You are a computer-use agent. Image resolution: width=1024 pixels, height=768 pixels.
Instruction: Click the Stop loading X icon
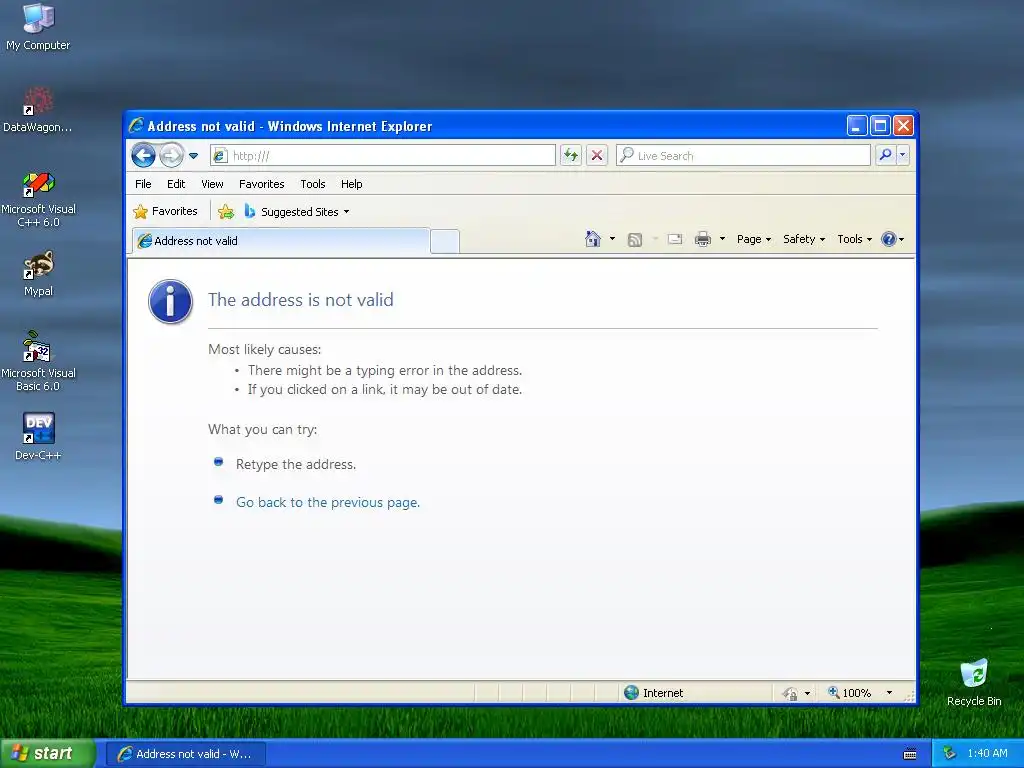point(597,155)
